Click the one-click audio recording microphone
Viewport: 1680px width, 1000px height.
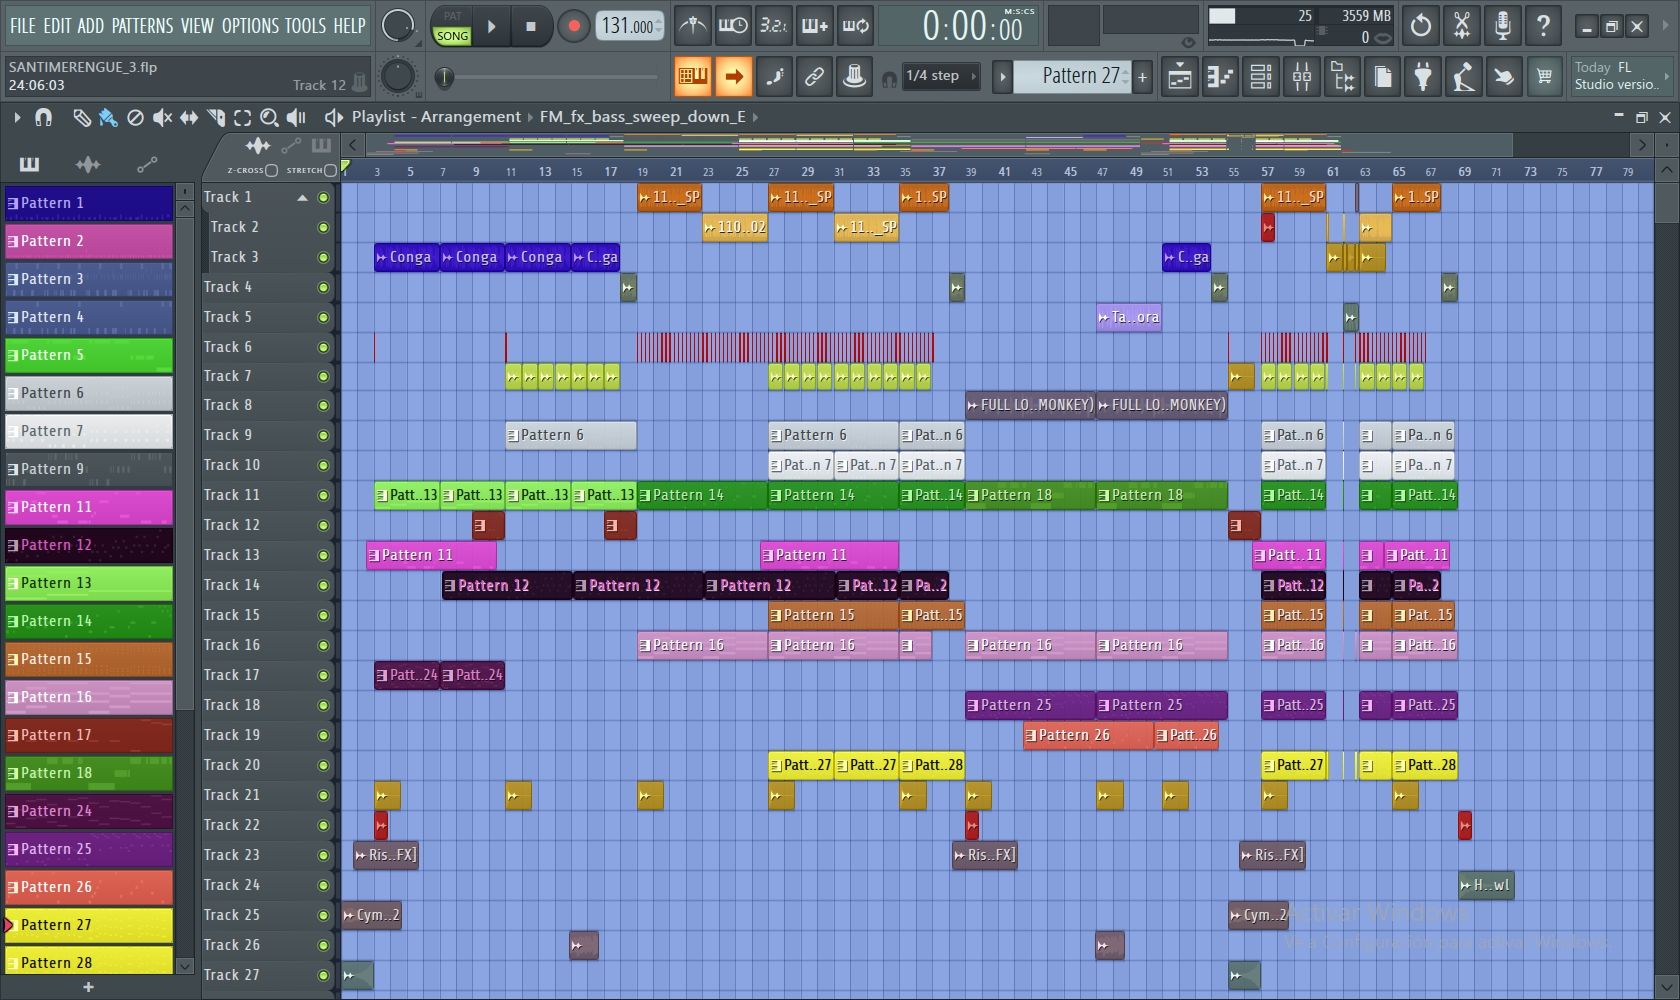pos(1502,26)
